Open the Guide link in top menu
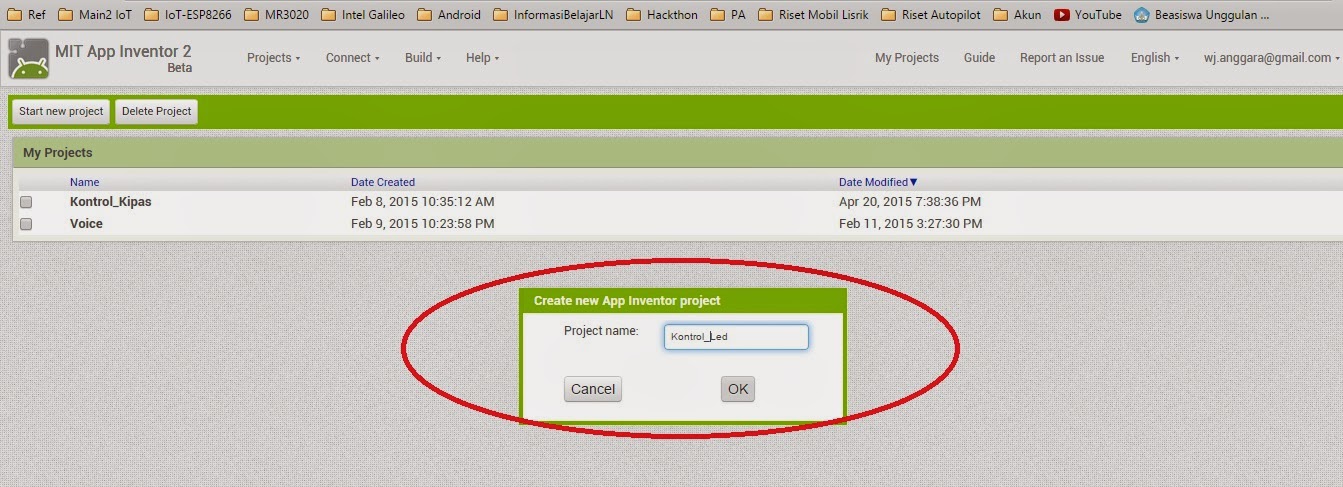 (x=979, y=58)
